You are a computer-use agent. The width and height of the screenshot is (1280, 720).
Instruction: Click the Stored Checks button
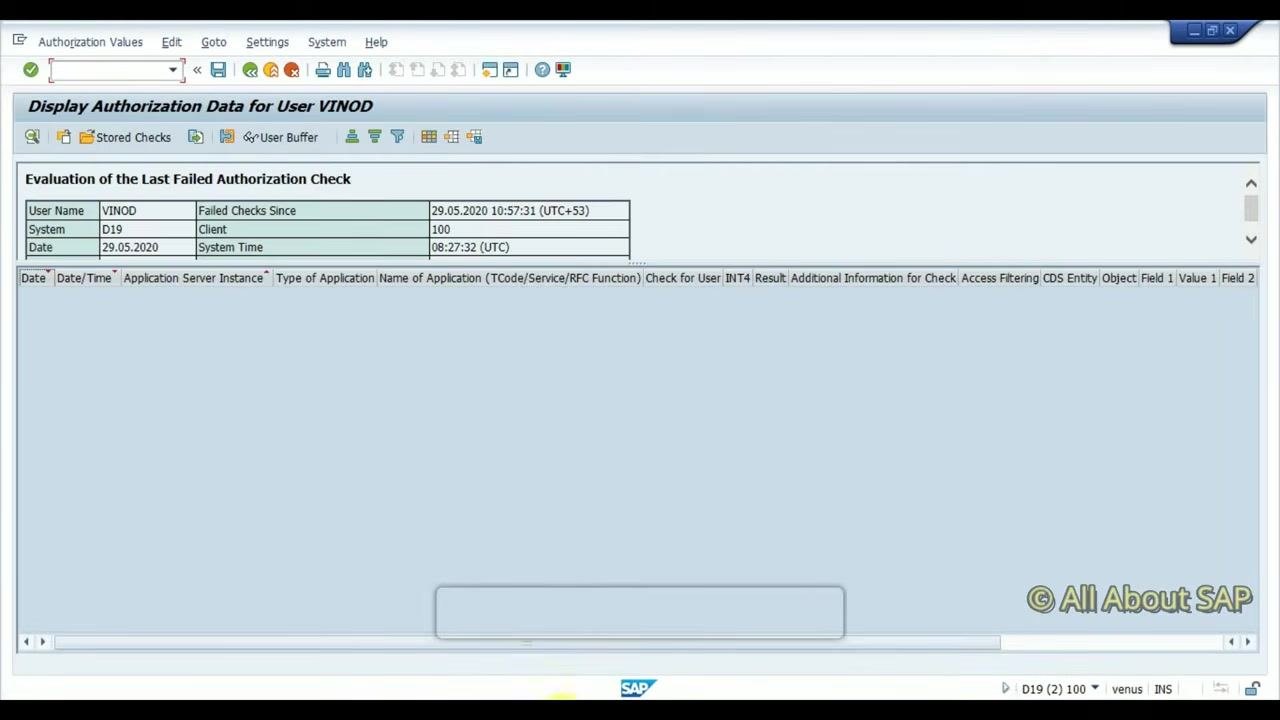coord(125,137)
